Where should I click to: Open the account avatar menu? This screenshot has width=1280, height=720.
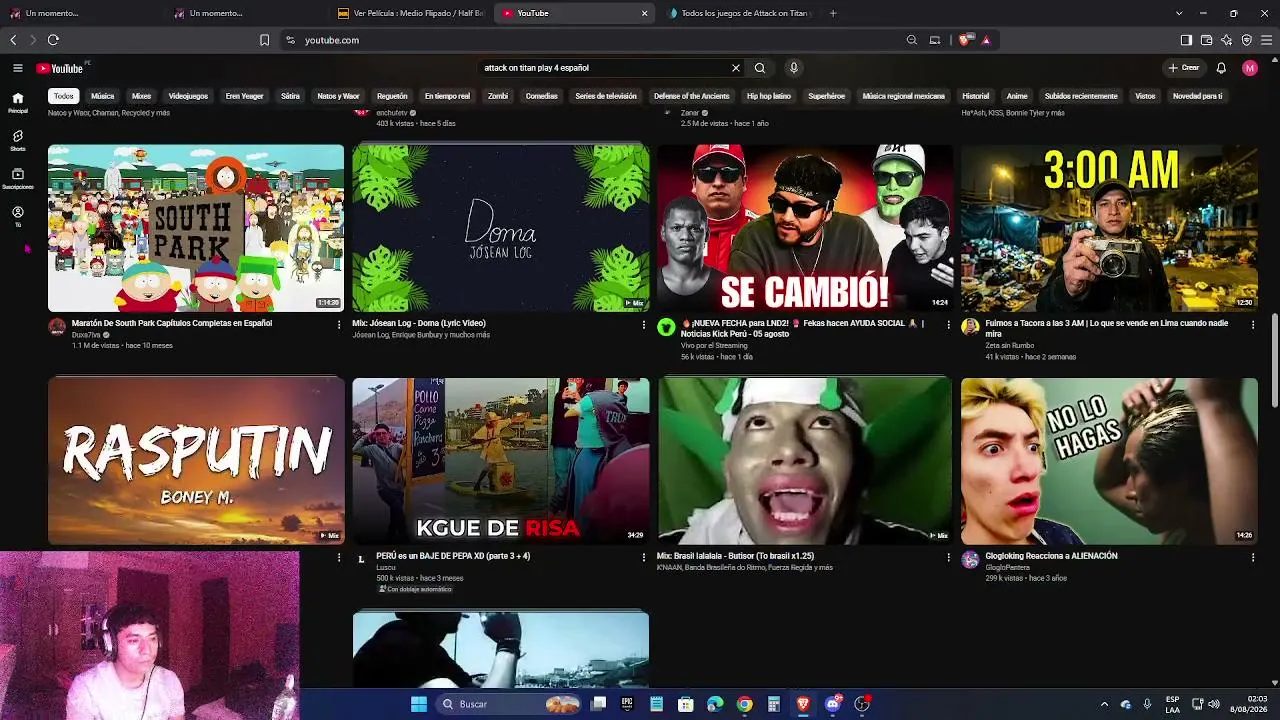tap(1250, 68)
